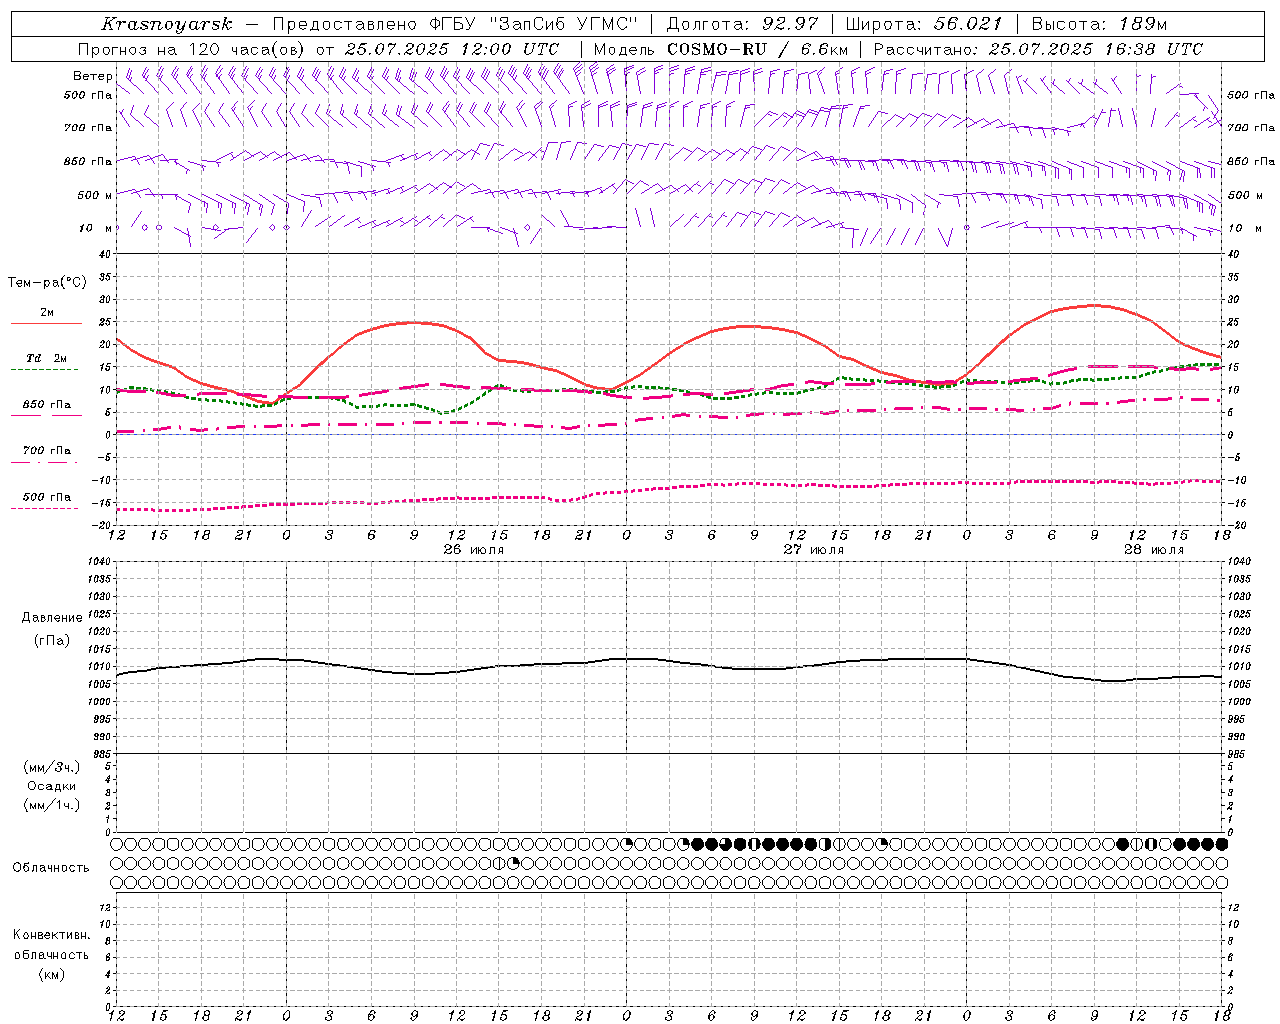The height and width of the screenshot is (1024, 1280).
Task: Click the '500 гПа' temperature legend label
Action: pyautogui.click(x=47, y=497)
